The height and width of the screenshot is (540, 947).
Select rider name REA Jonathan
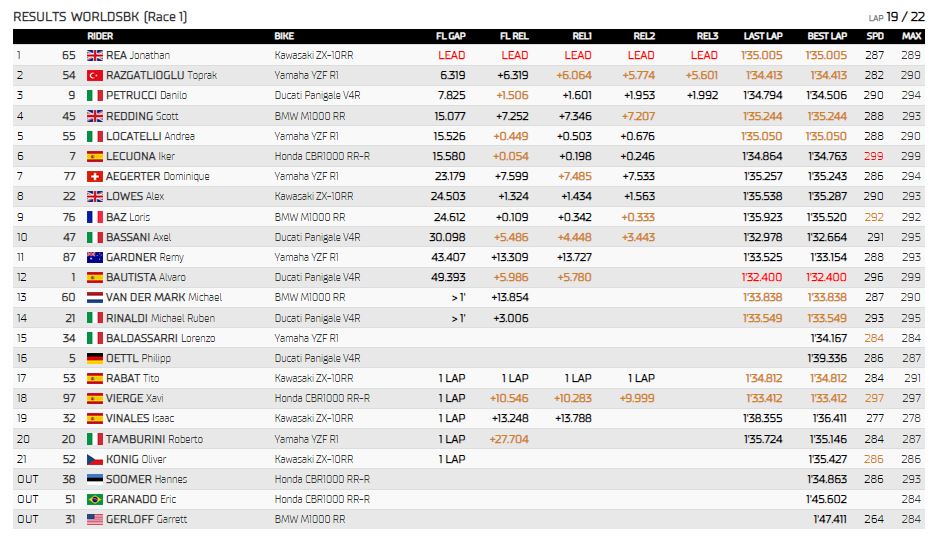pos(138,56)
